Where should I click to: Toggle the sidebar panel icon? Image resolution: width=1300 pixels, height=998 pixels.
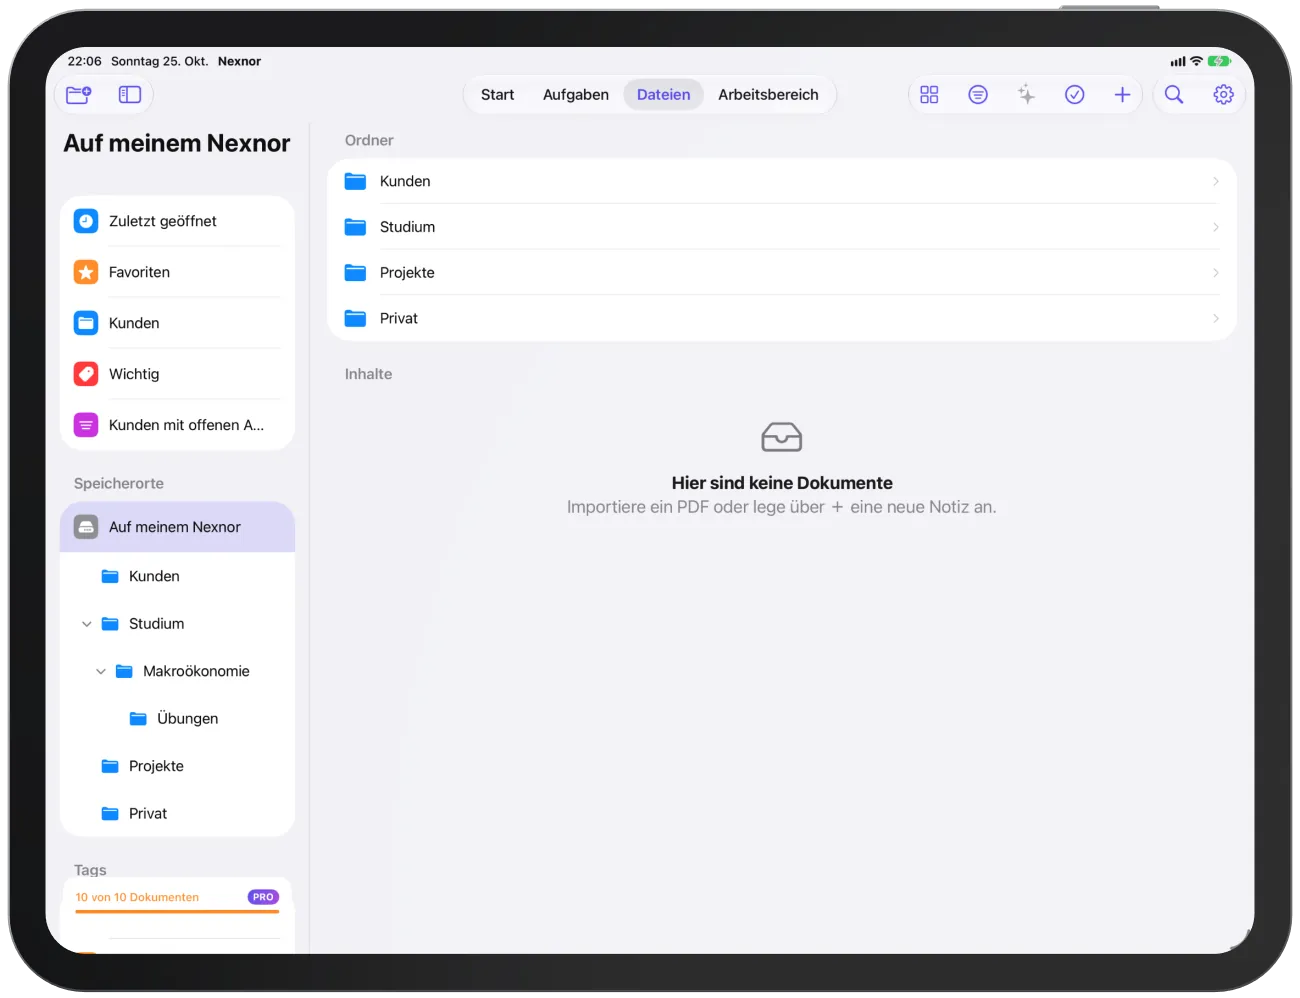coord(130,95)
